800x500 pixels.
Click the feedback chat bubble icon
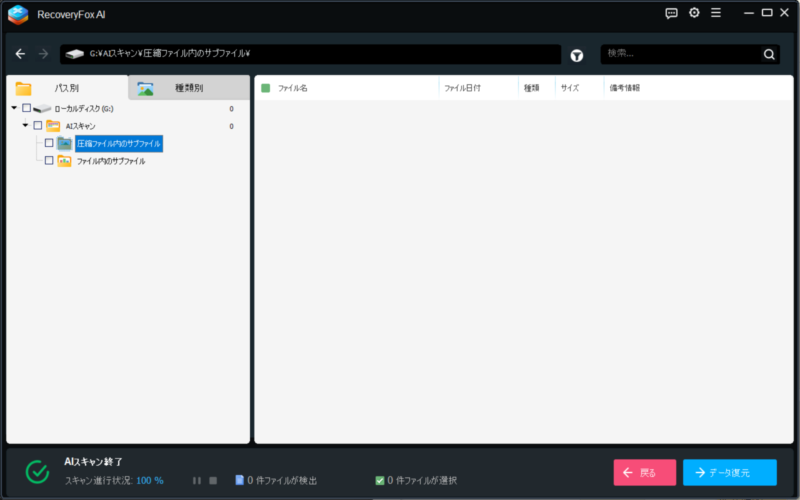tap(671, 13)
